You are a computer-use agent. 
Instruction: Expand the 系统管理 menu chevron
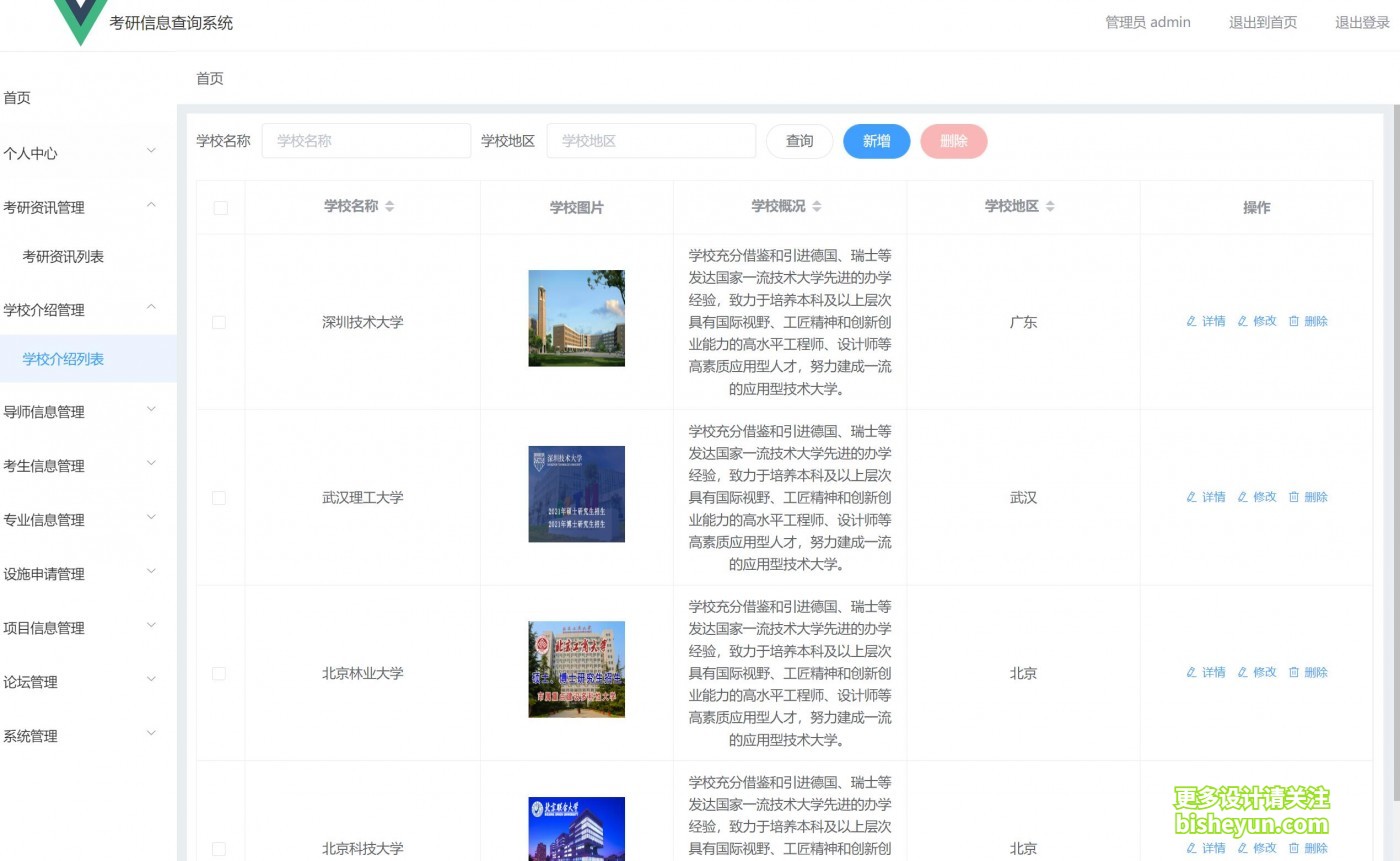(x=151, y=733)
